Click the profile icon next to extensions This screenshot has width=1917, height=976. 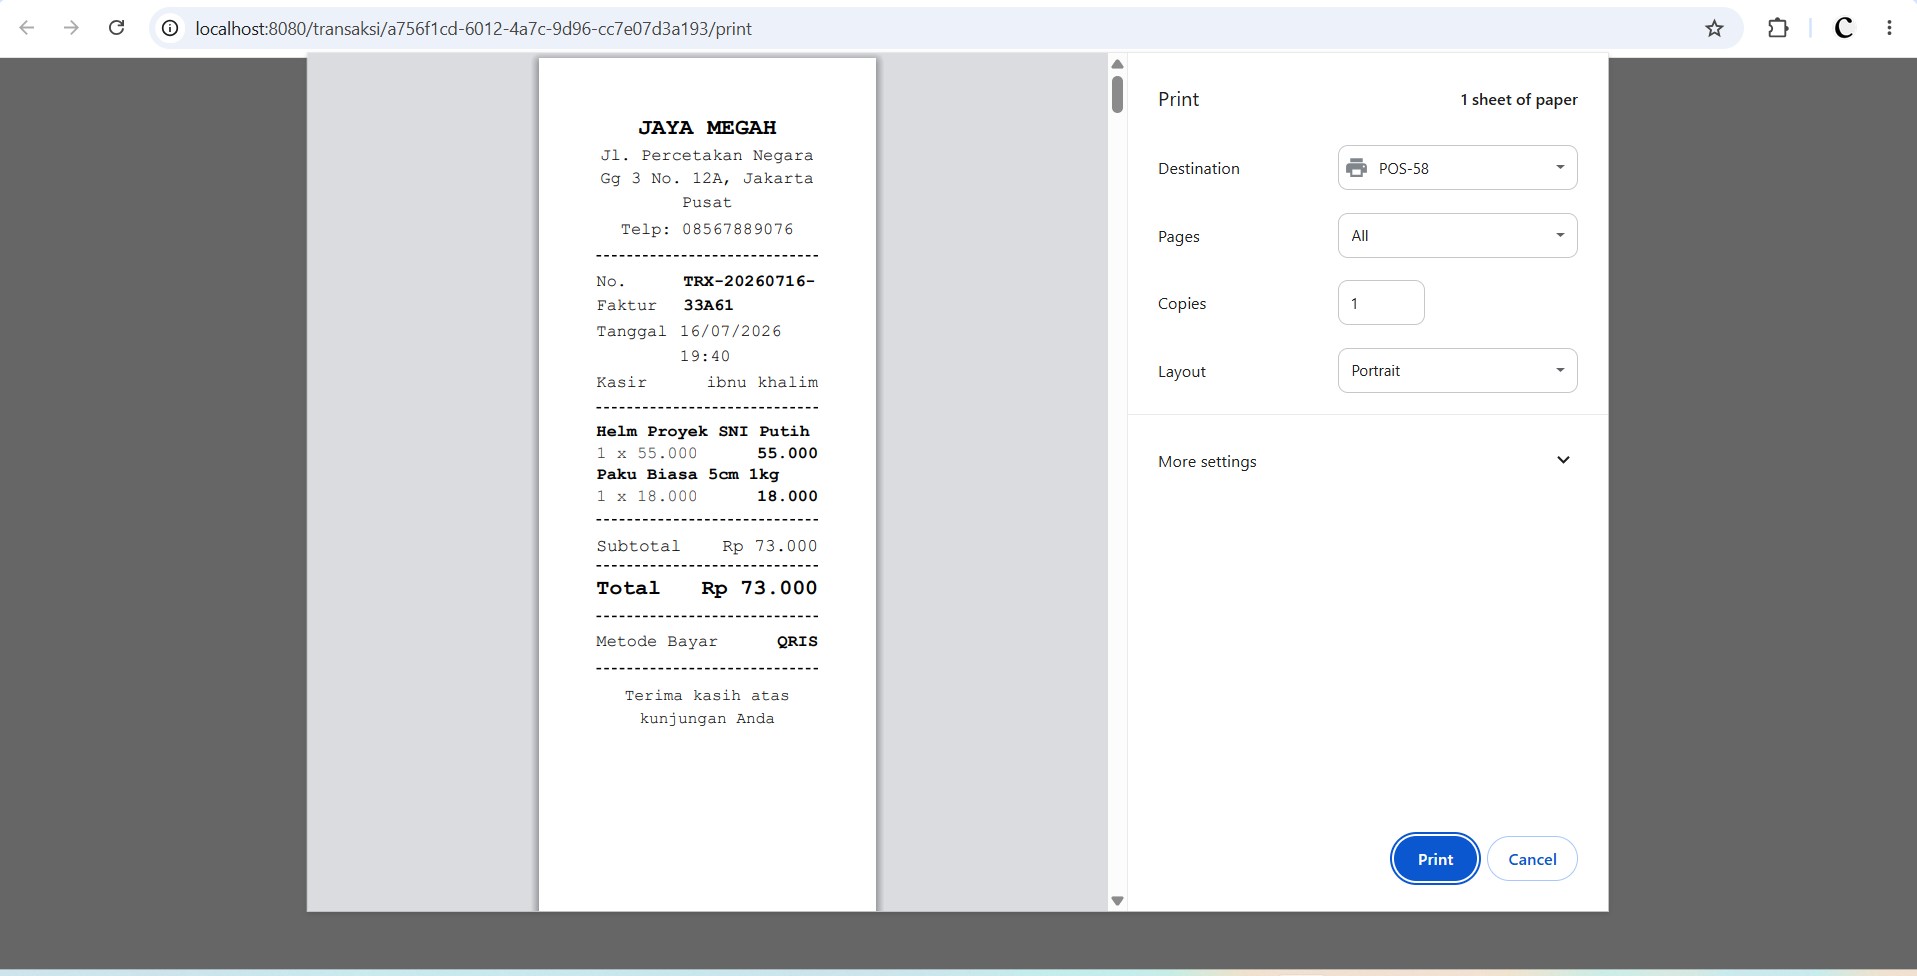1844,28
